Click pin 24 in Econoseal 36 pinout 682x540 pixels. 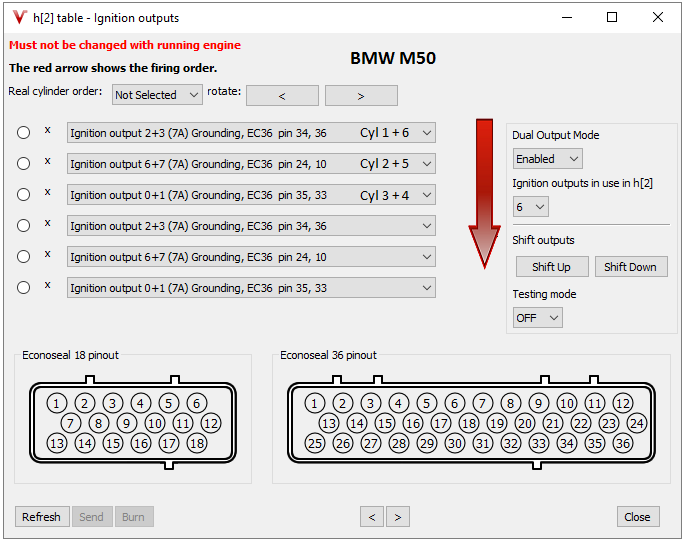pyautogui.click(x=636, y=423)
